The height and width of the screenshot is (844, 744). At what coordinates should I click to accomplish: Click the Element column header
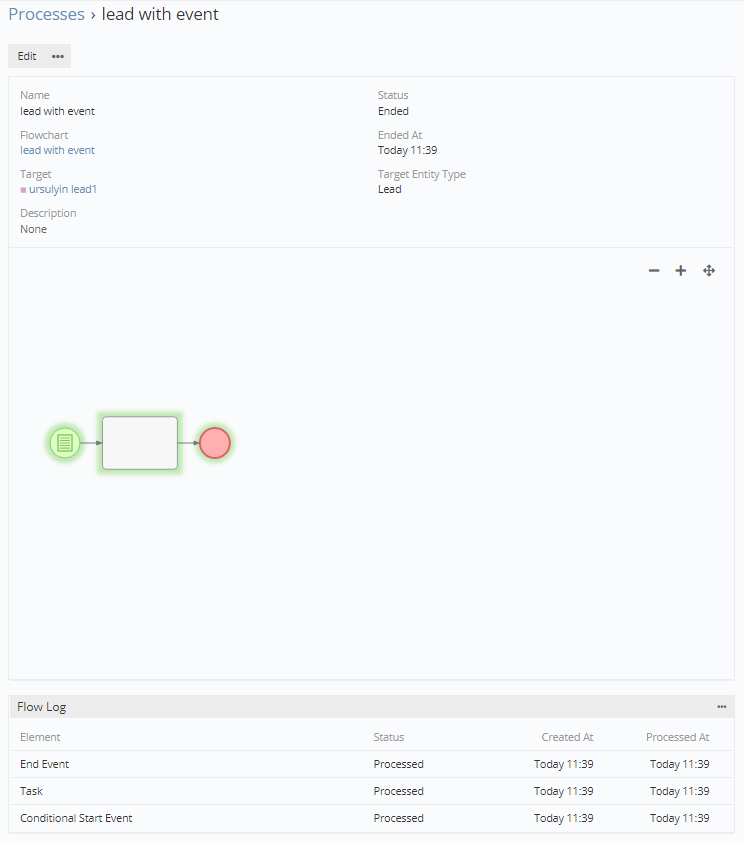tap(40, 737)
